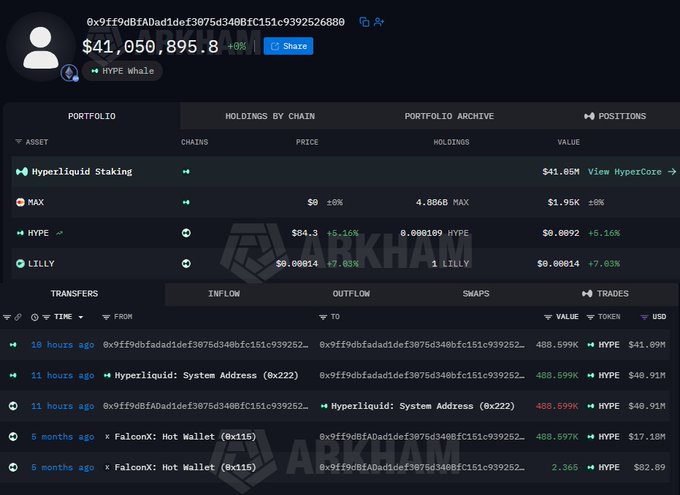Click the MAX token icon
680x495 pixels.
(x=20, y=202)
